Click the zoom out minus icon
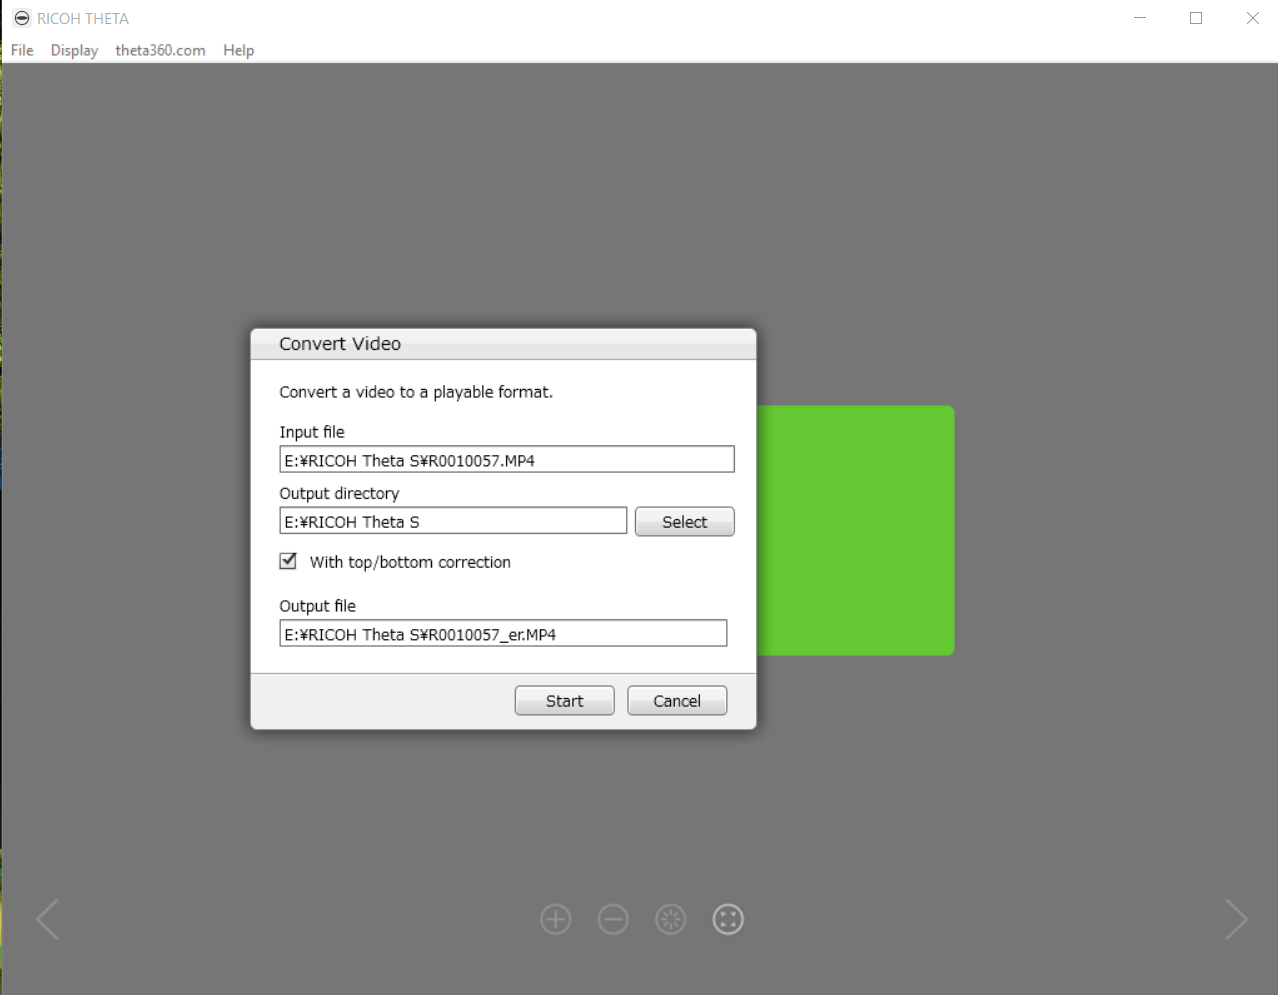This screenshot has width=1278, height=995. [613, 919]
